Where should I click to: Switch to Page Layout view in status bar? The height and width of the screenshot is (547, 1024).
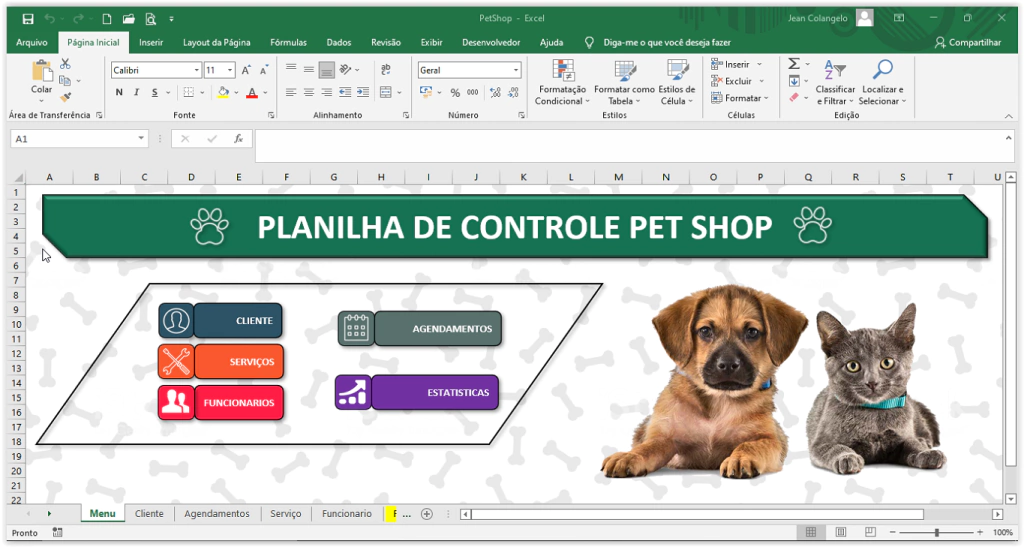click(x=836, y=533)
